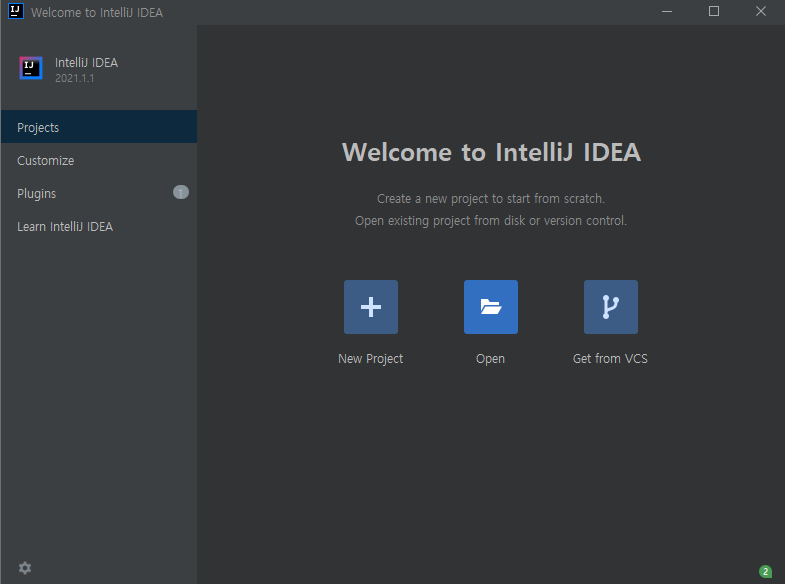
Task: Click the Open folder icon
Action: click(x=491, y=307)
